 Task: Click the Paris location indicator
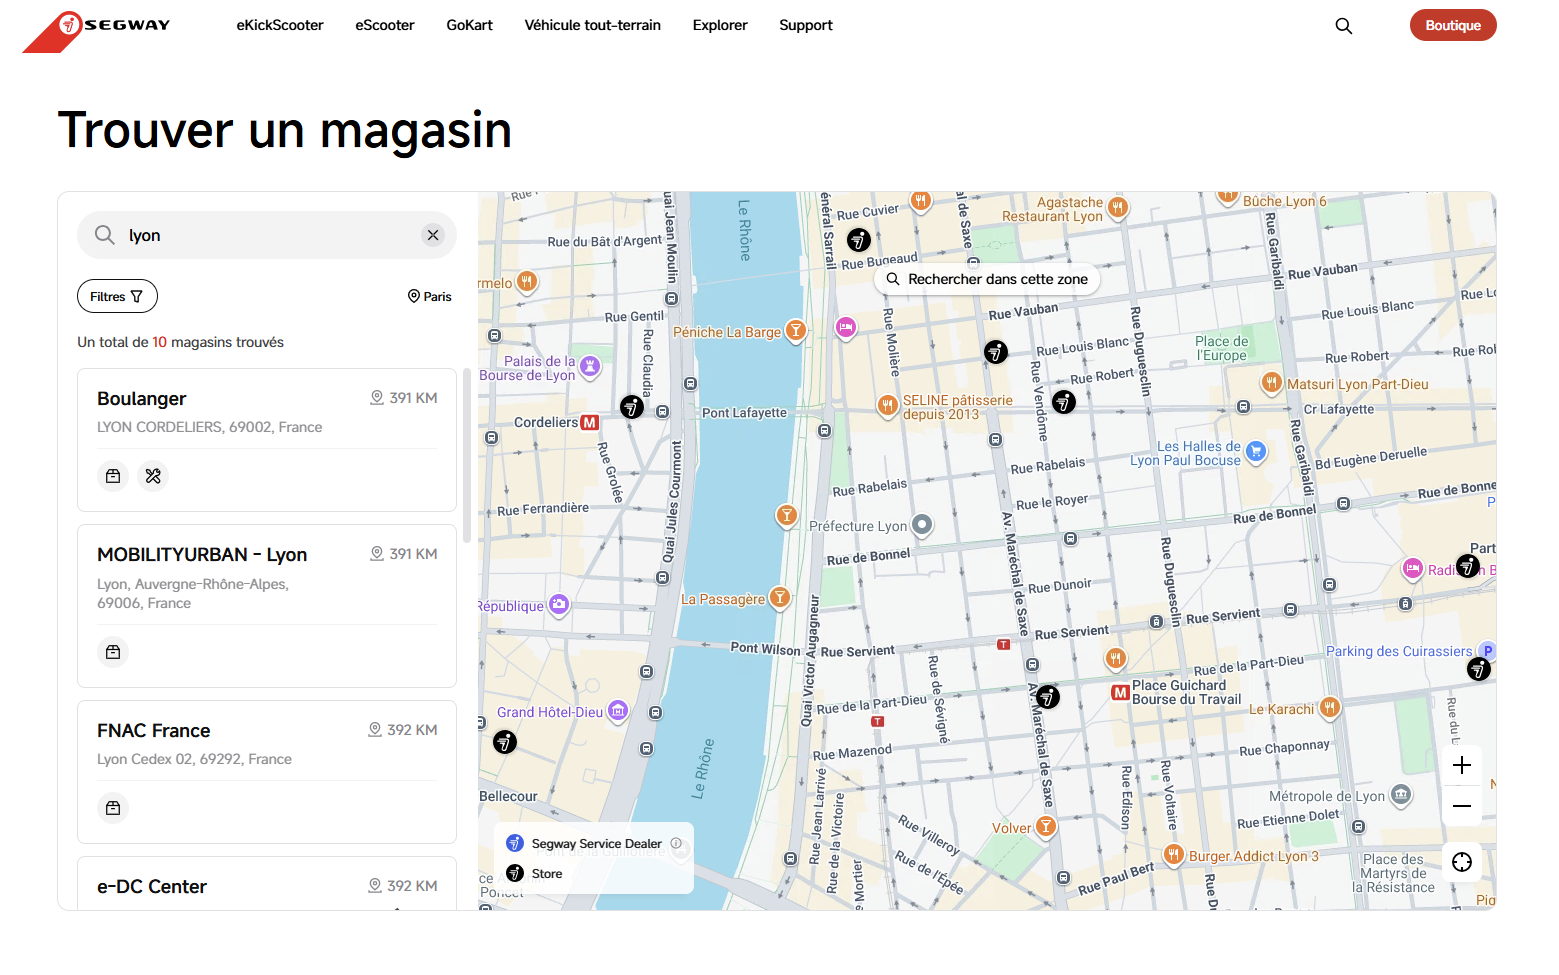click(x=430, y=296)
